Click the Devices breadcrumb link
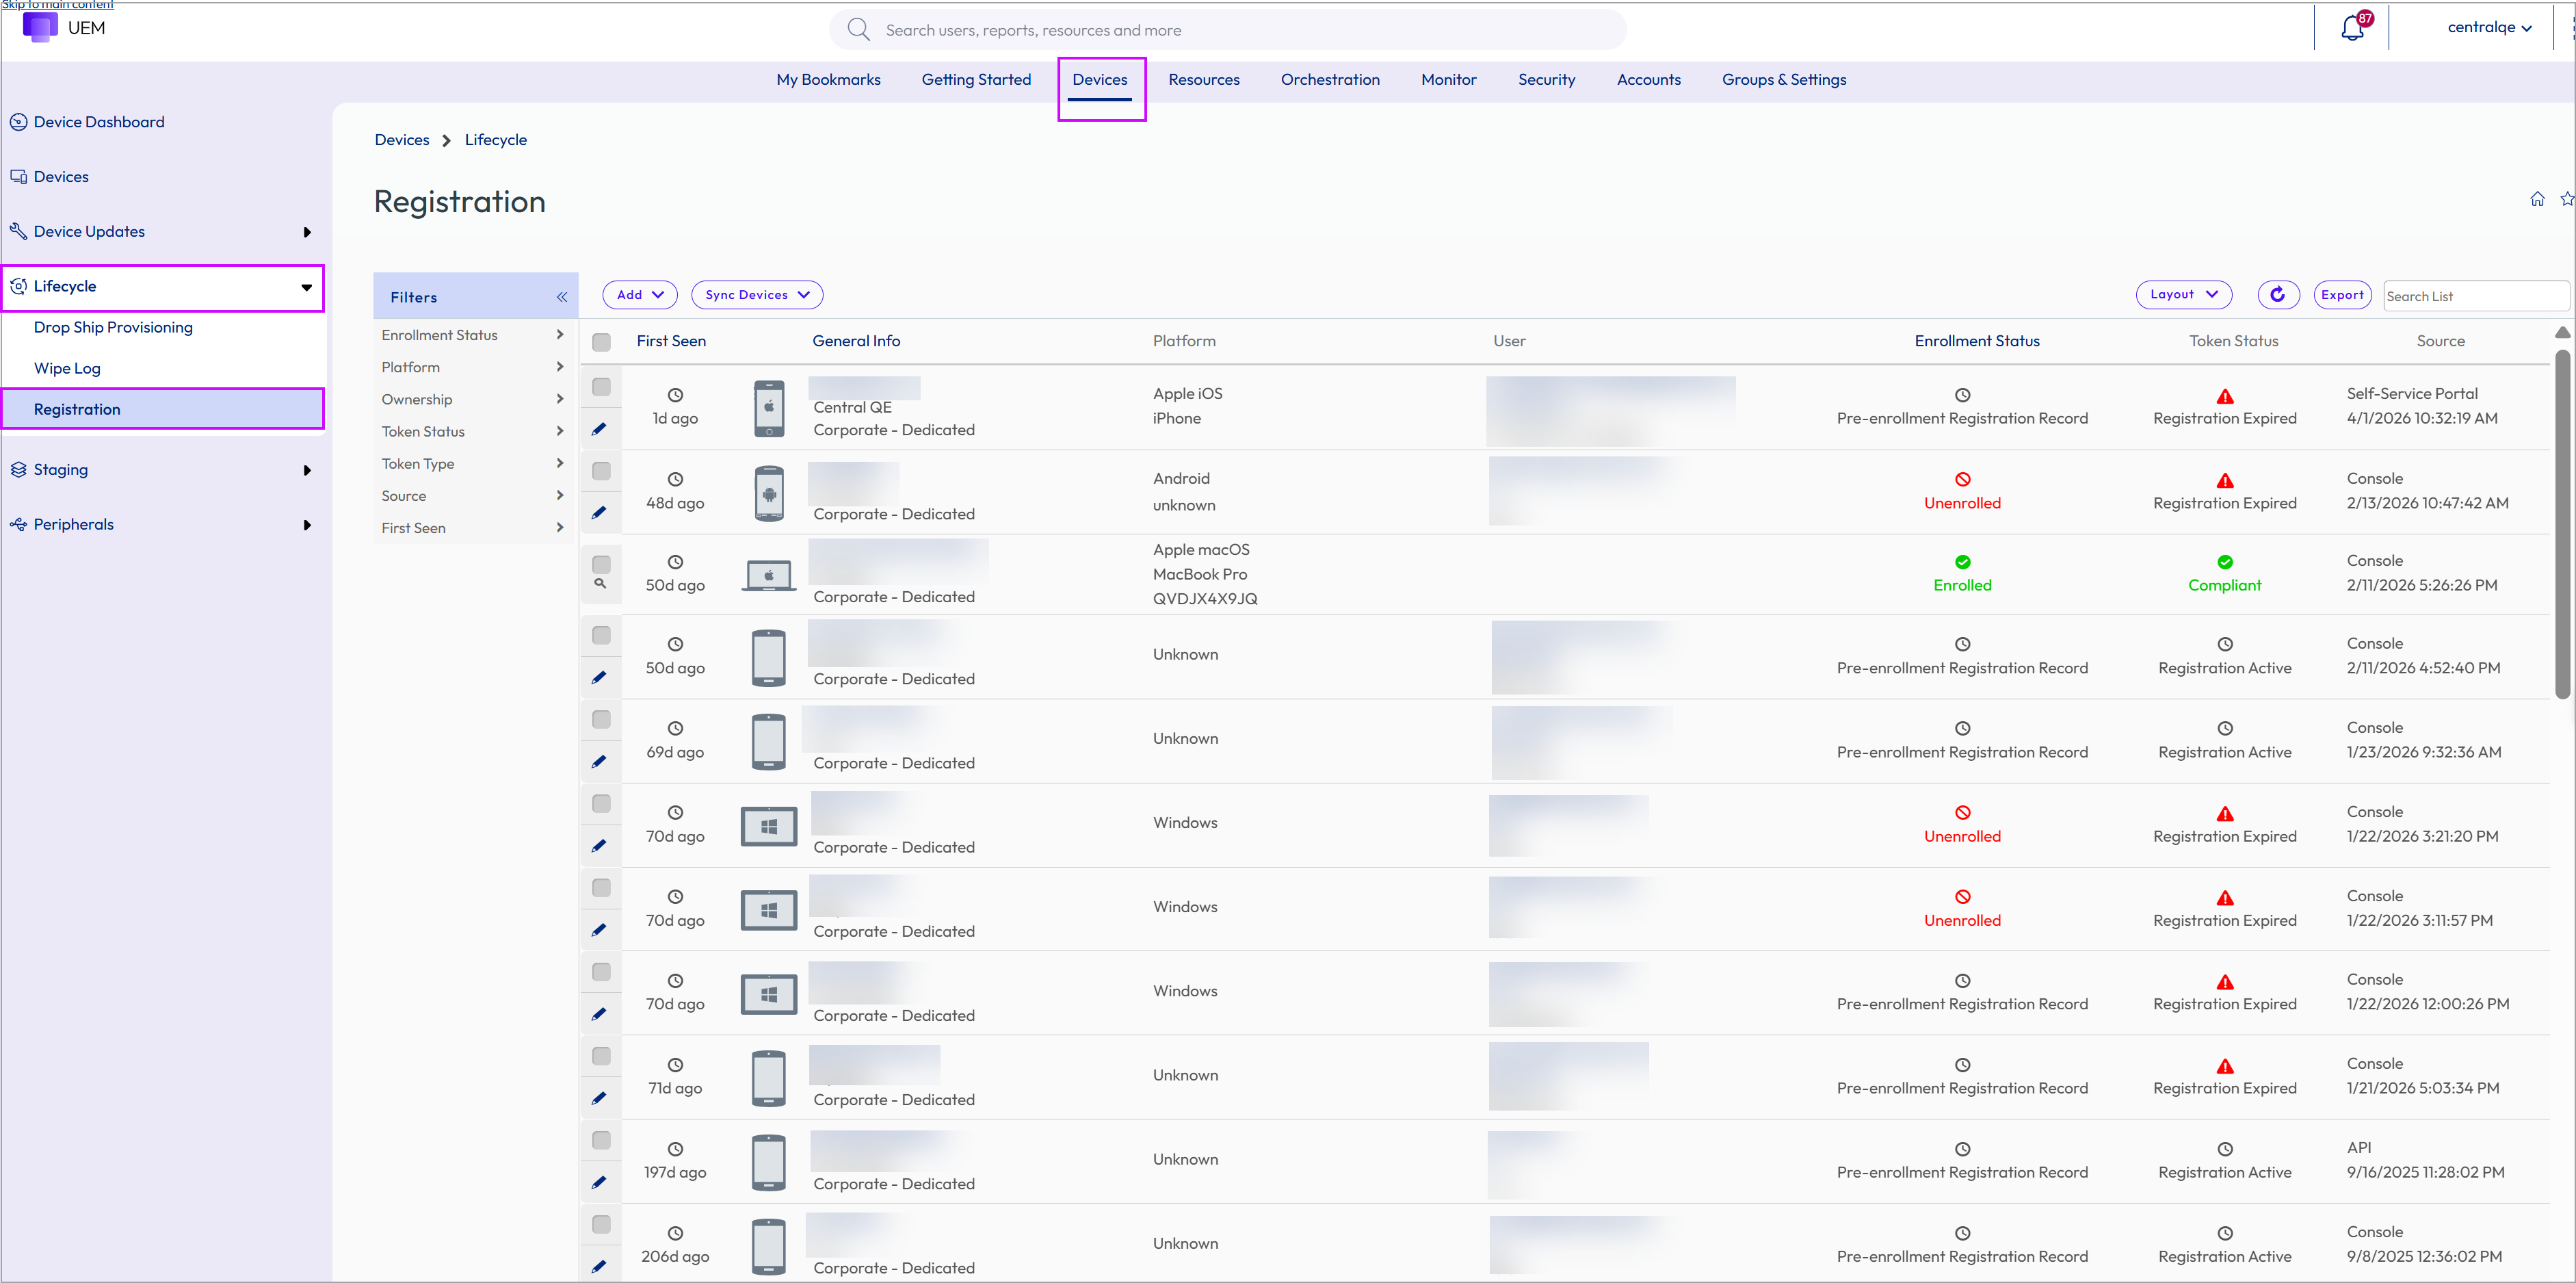2576x1283 pixels. click(x=401, y=140)
